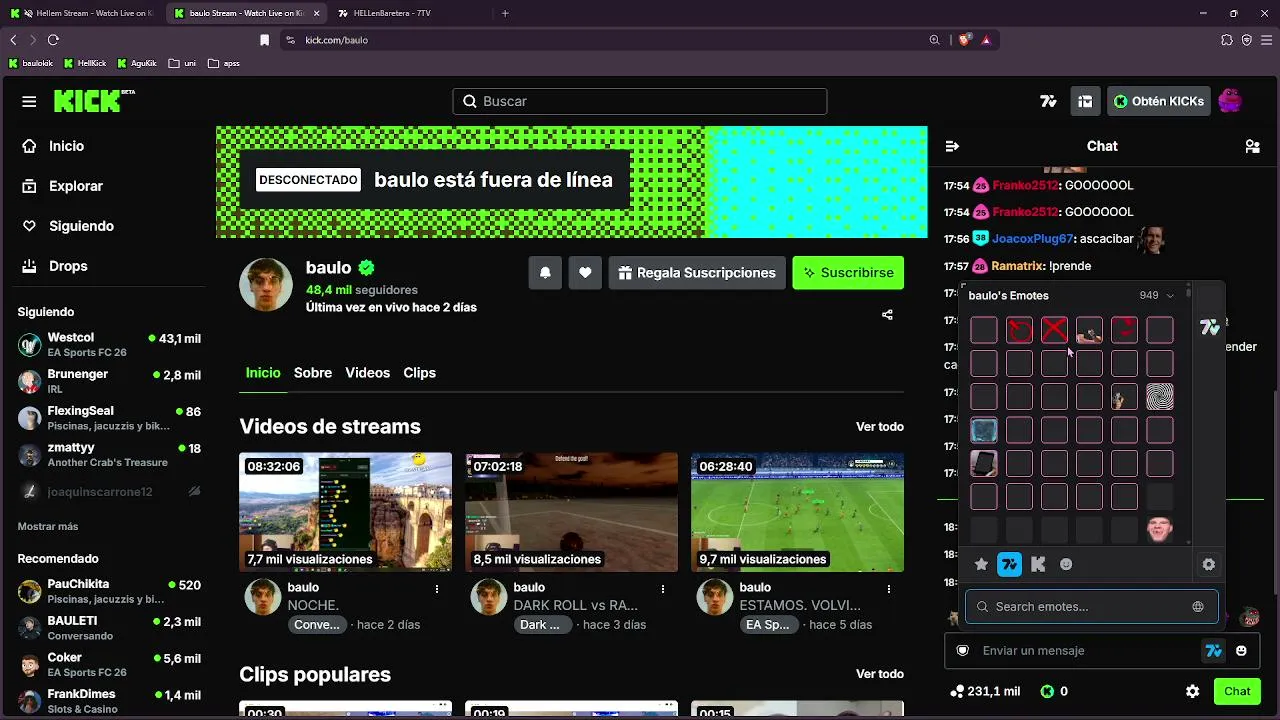Screen dimensions: 1280x720
Task: Open the rewards shop icon beside Obtén KICKs
Action: [1085, 101]
